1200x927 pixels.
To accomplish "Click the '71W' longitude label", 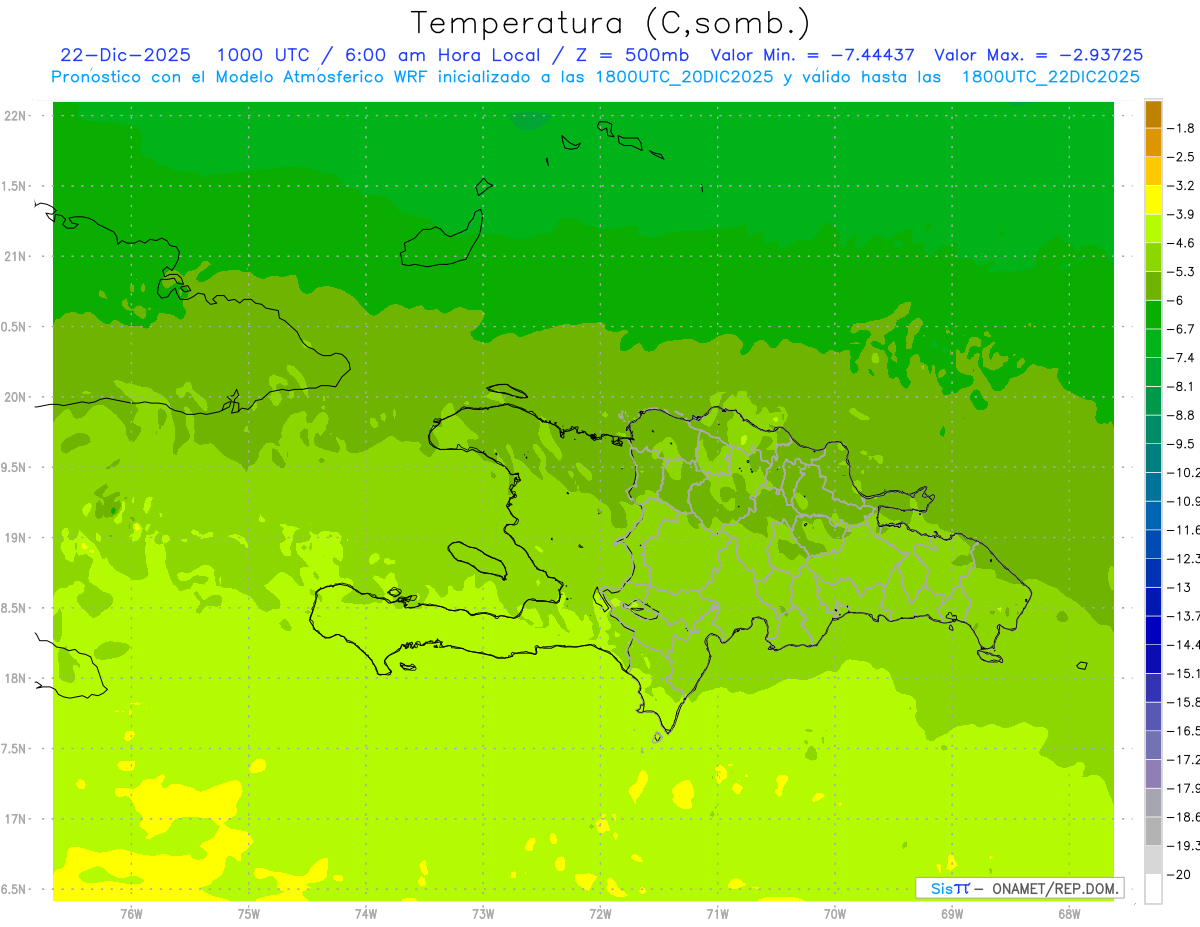I will [717, 913].
